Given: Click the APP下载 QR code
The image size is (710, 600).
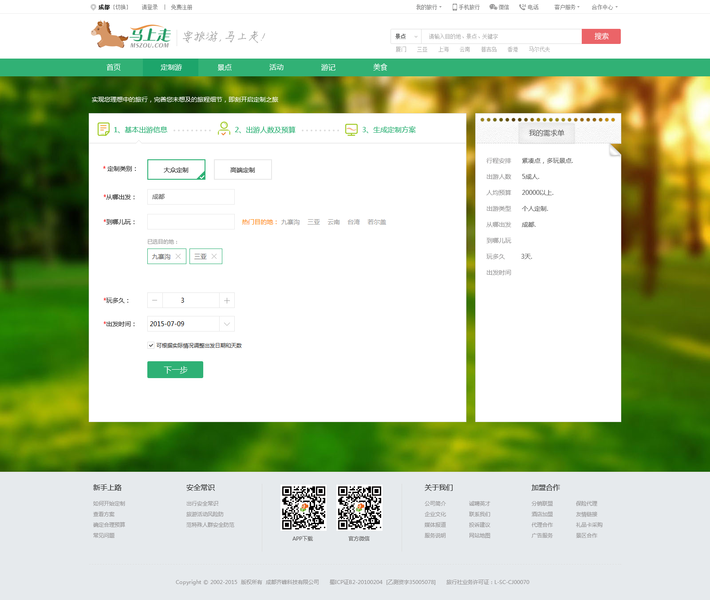Looking at the screenshot, I should pos(303,508).
